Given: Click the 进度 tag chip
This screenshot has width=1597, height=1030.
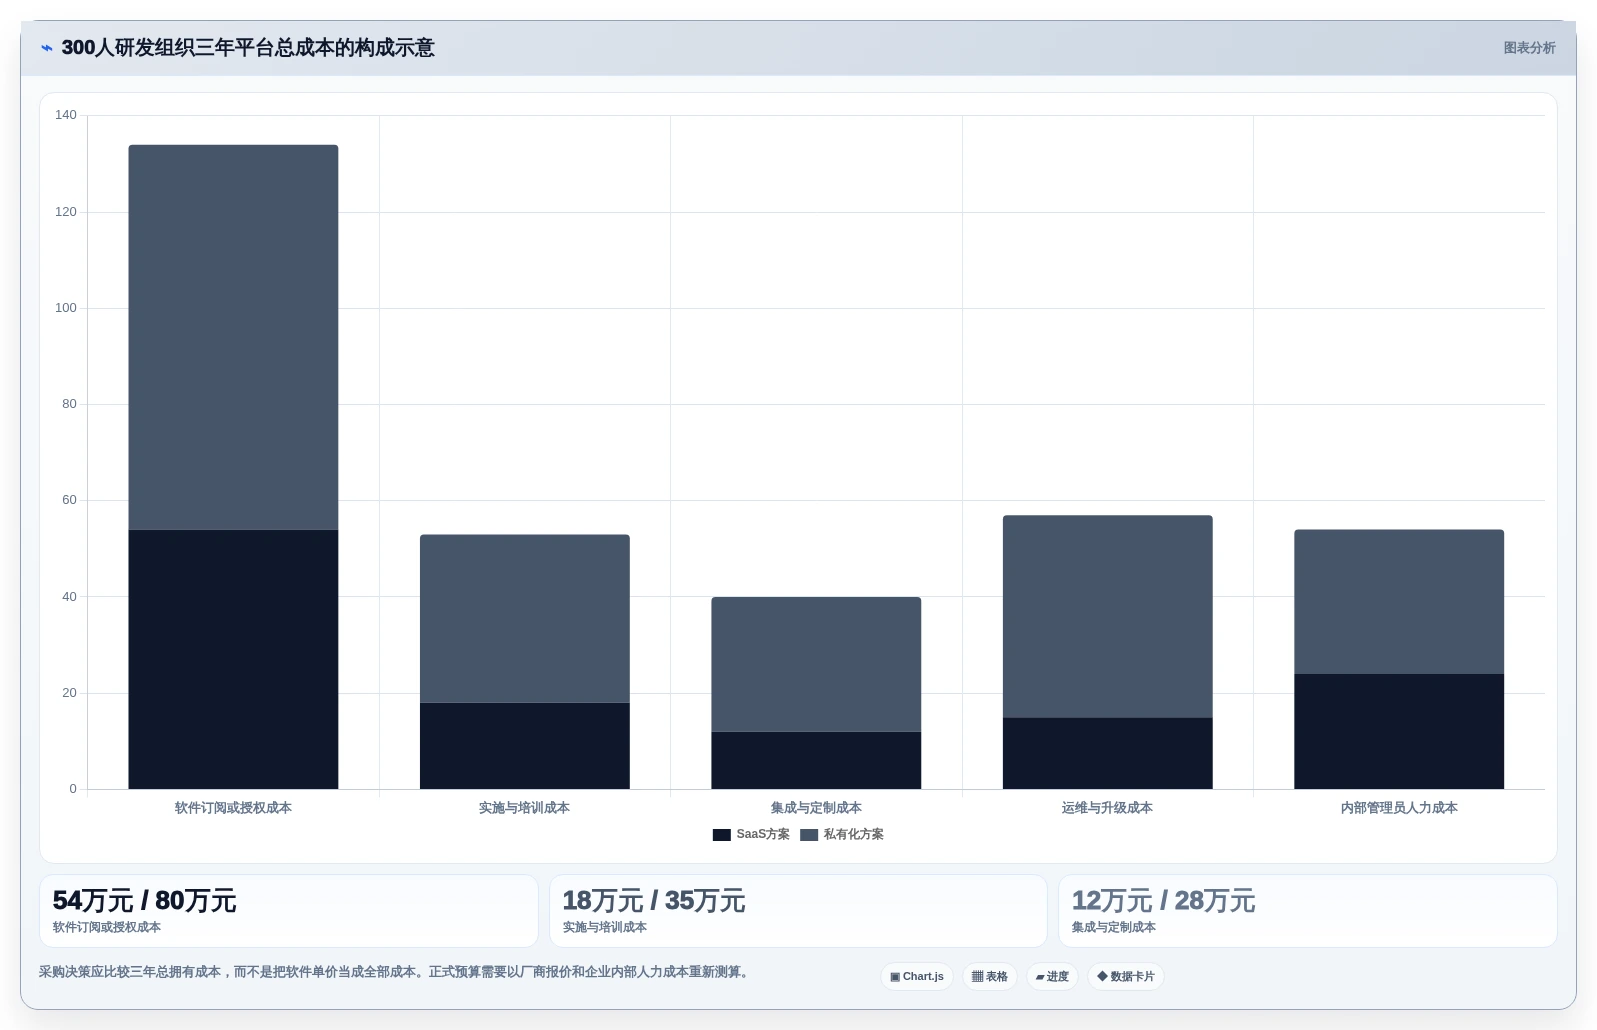Looking at the screenshot, I should point(1052,976).
